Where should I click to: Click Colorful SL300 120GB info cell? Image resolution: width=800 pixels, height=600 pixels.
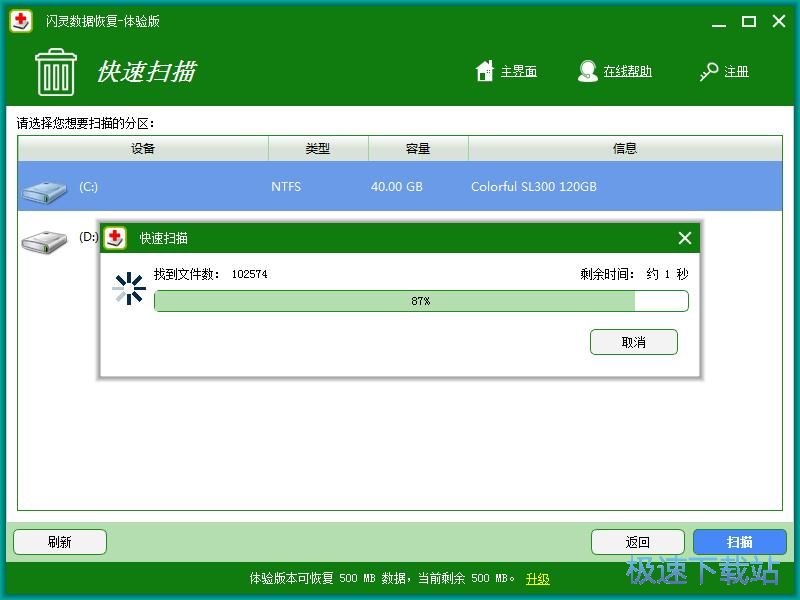pyautogui.click(x=534, y=187)
